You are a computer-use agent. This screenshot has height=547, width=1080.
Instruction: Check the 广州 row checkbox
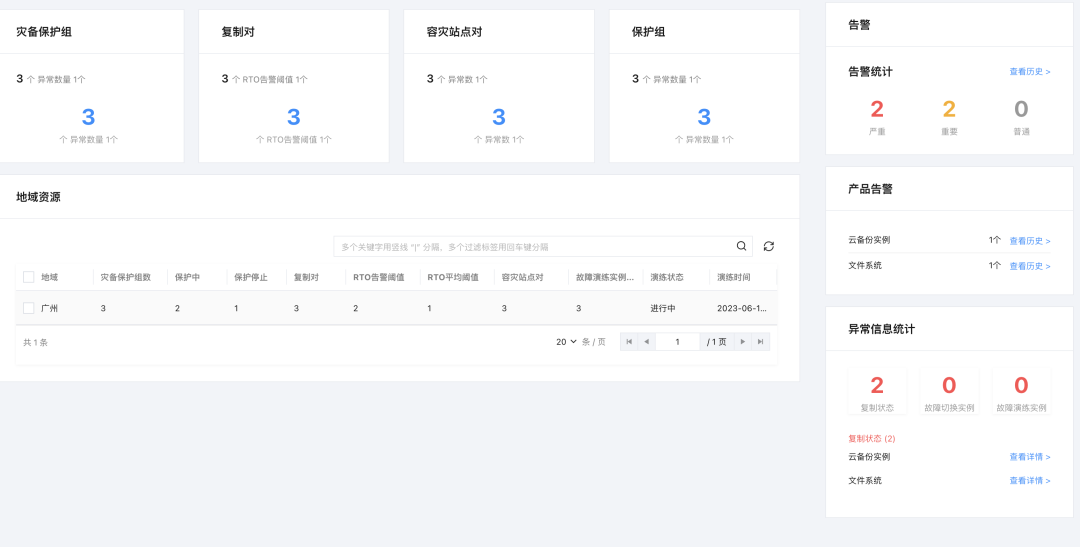28,308
